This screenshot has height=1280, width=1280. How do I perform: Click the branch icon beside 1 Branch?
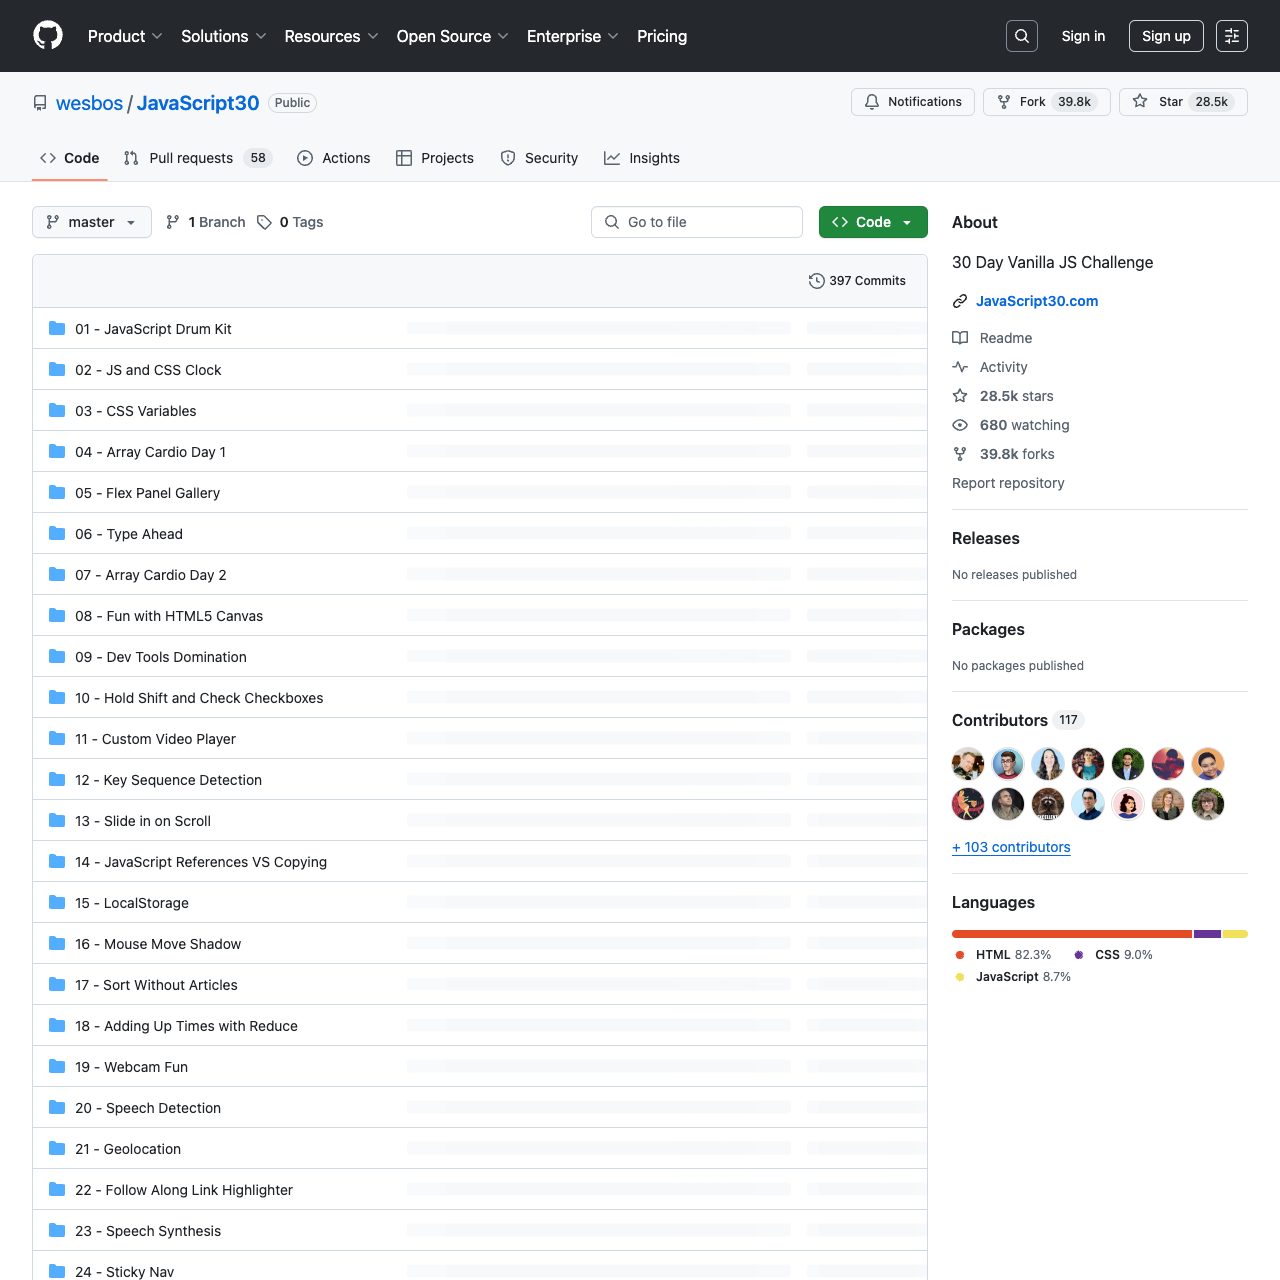tap(173, 222)
